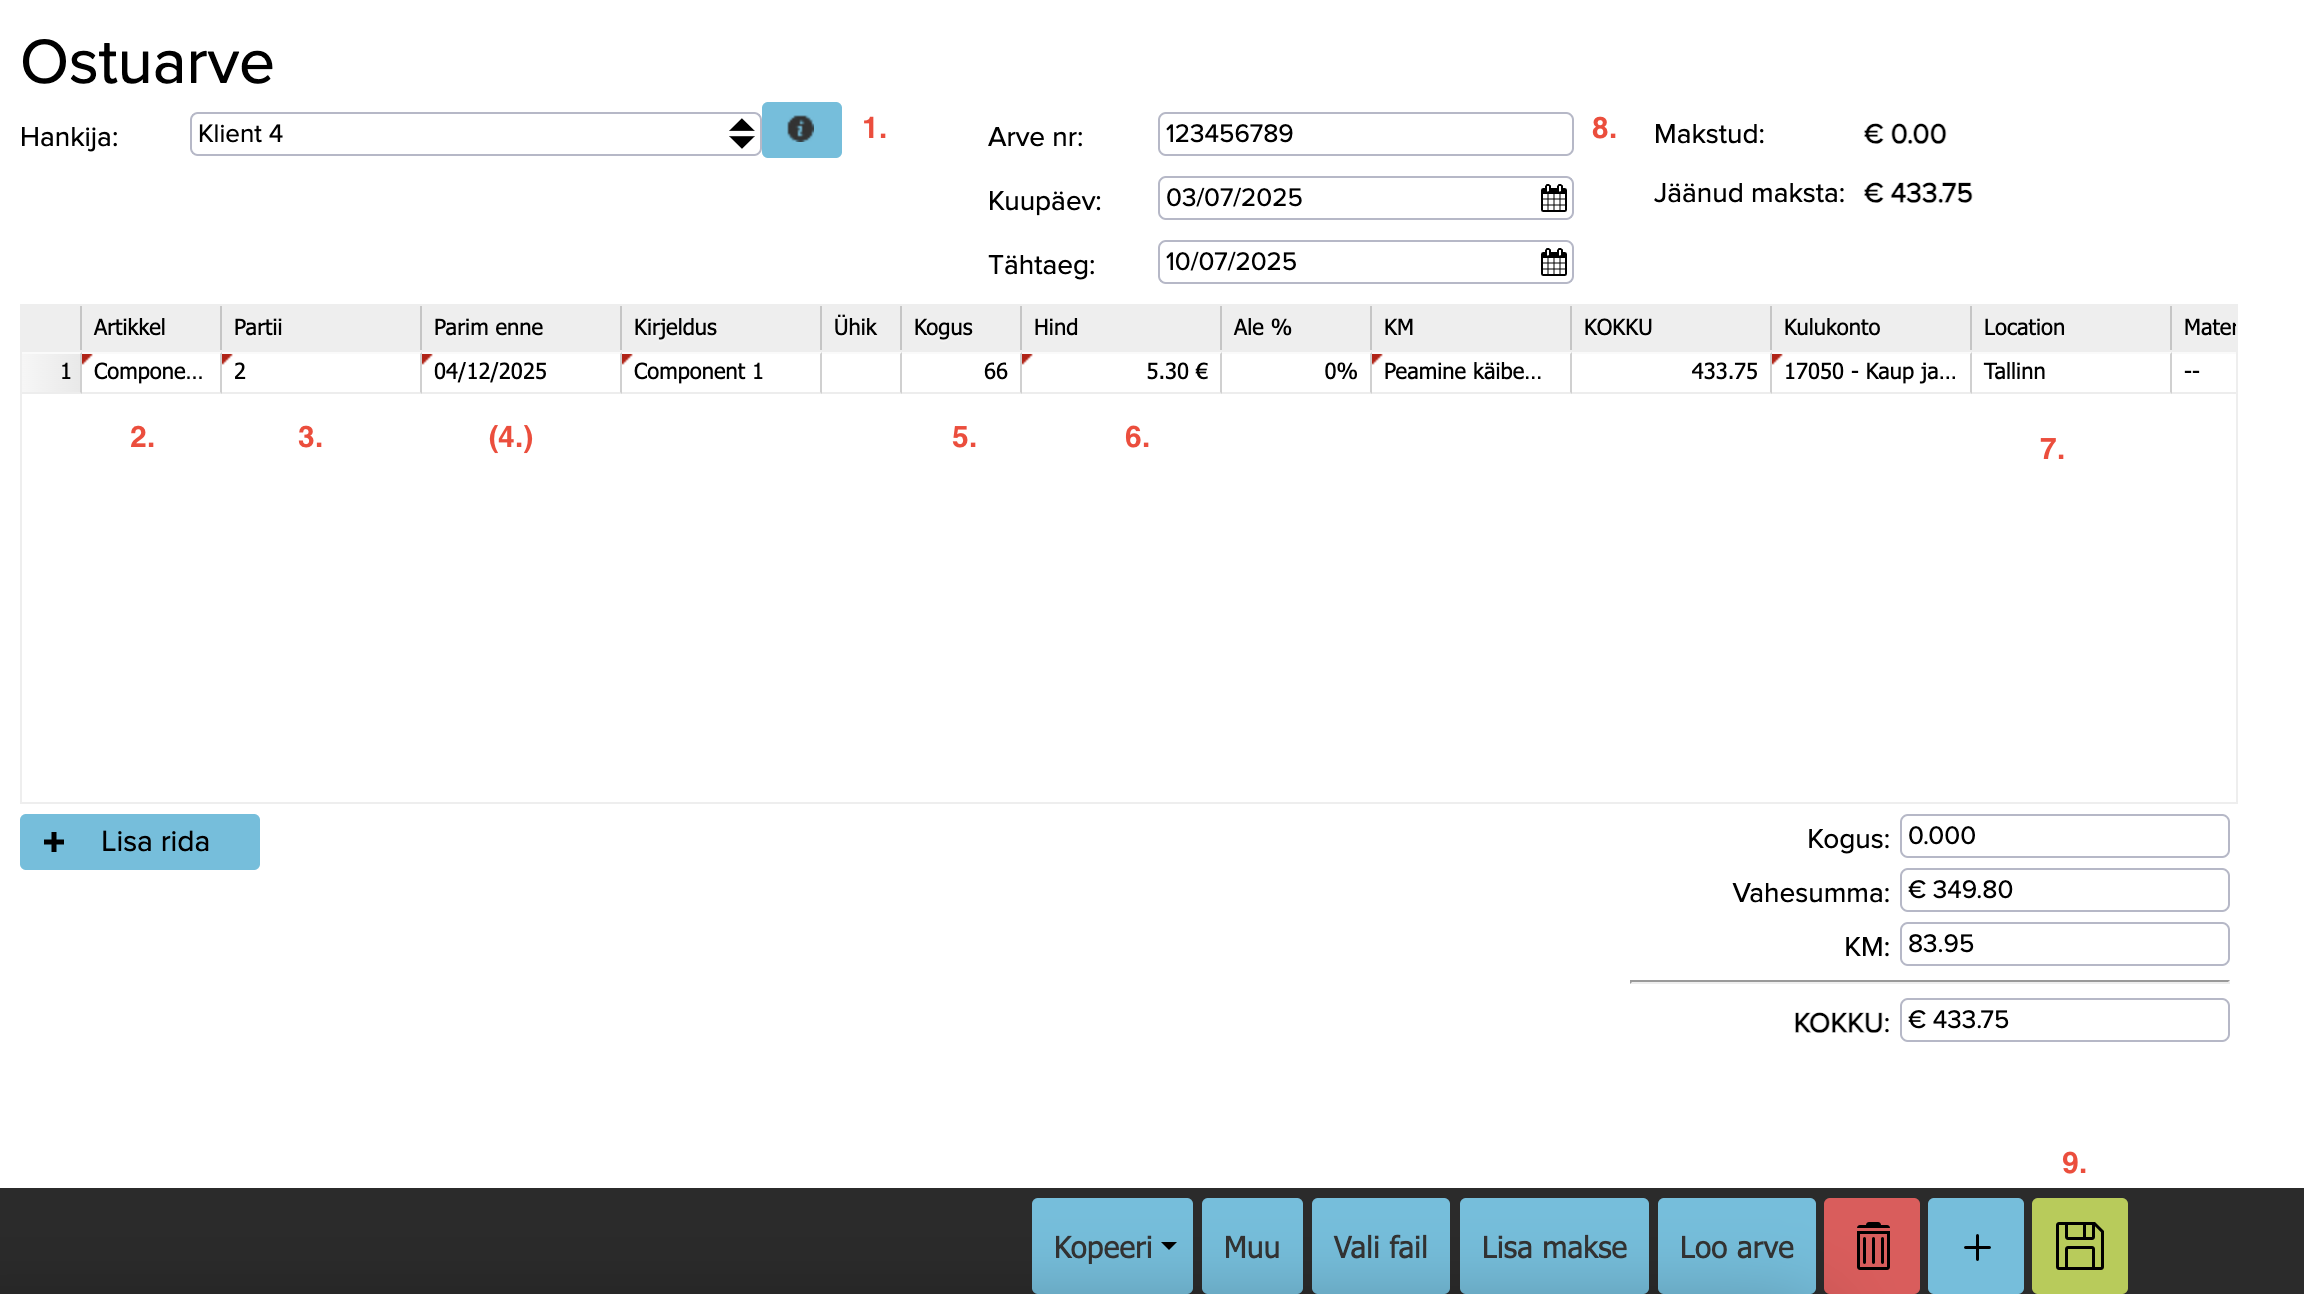Select the Kogus cell showing 66
2304x1294 pixels.
960,372
